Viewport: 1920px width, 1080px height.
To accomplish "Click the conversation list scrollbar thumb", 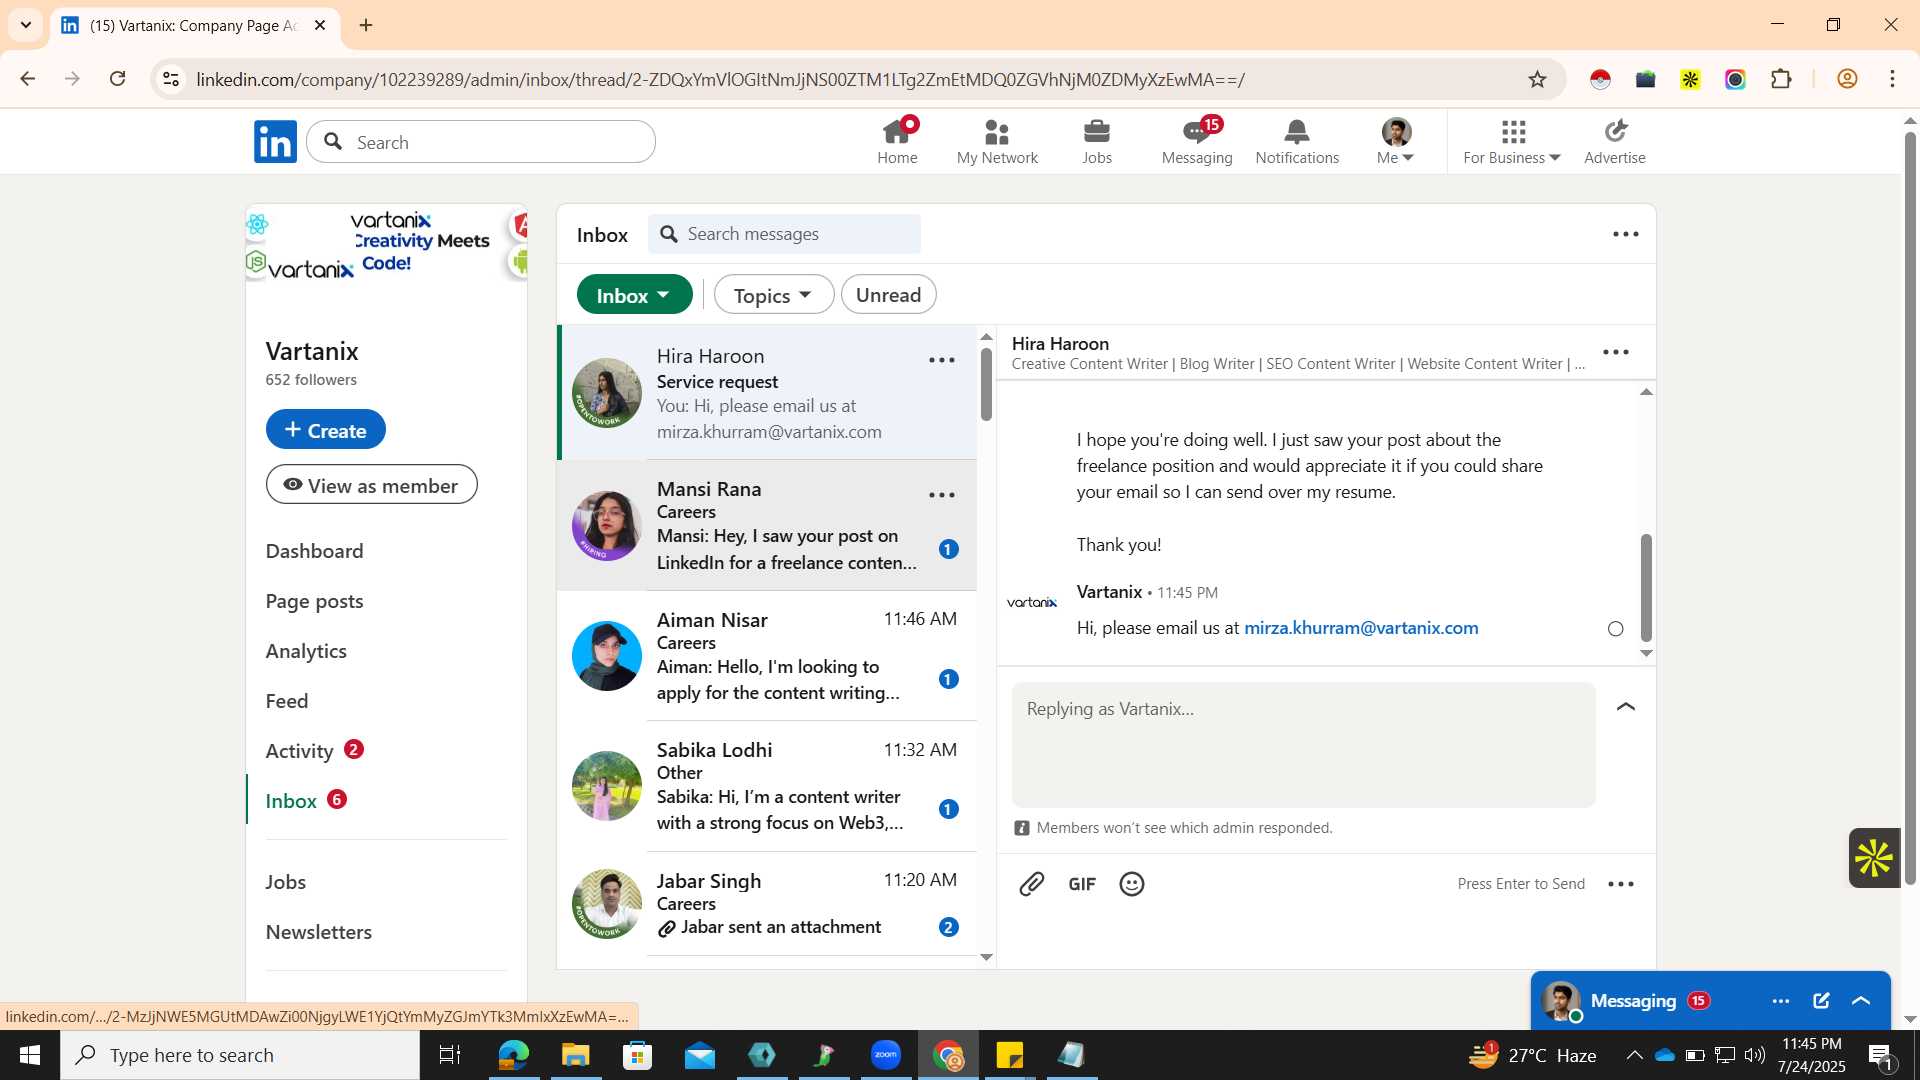I will click(x=986, y=383).
